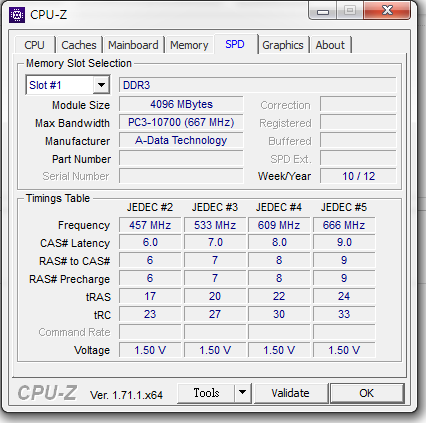Go to the Mainboard tab

(133, 45)
